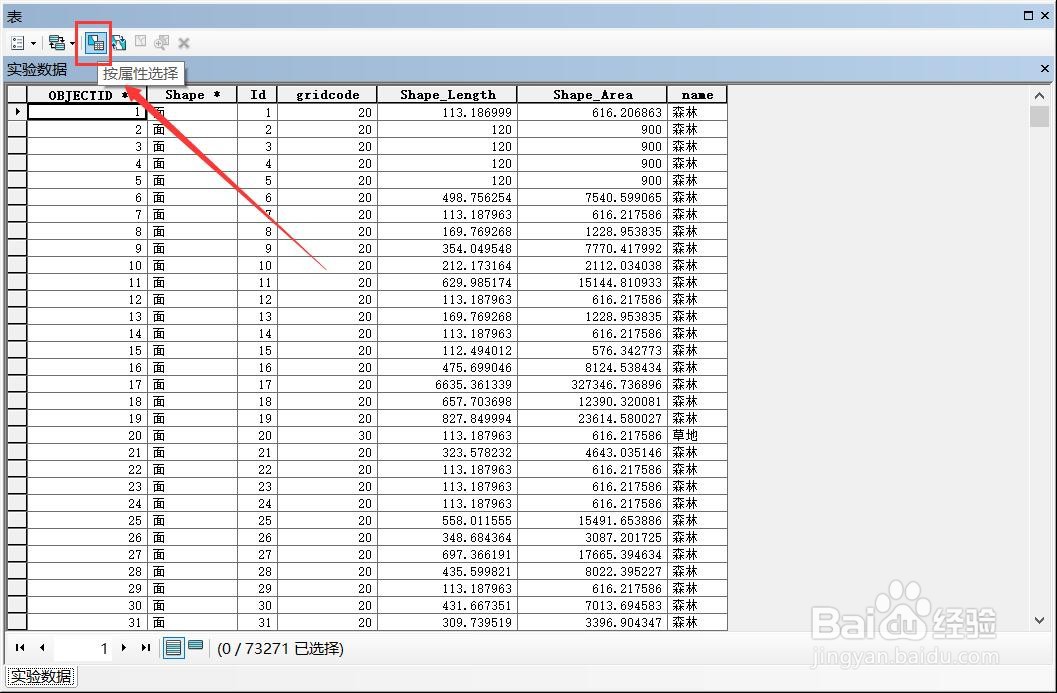Select the name column header
Image resolution: width=1057 pixels, height=693 pixels.
698,94
